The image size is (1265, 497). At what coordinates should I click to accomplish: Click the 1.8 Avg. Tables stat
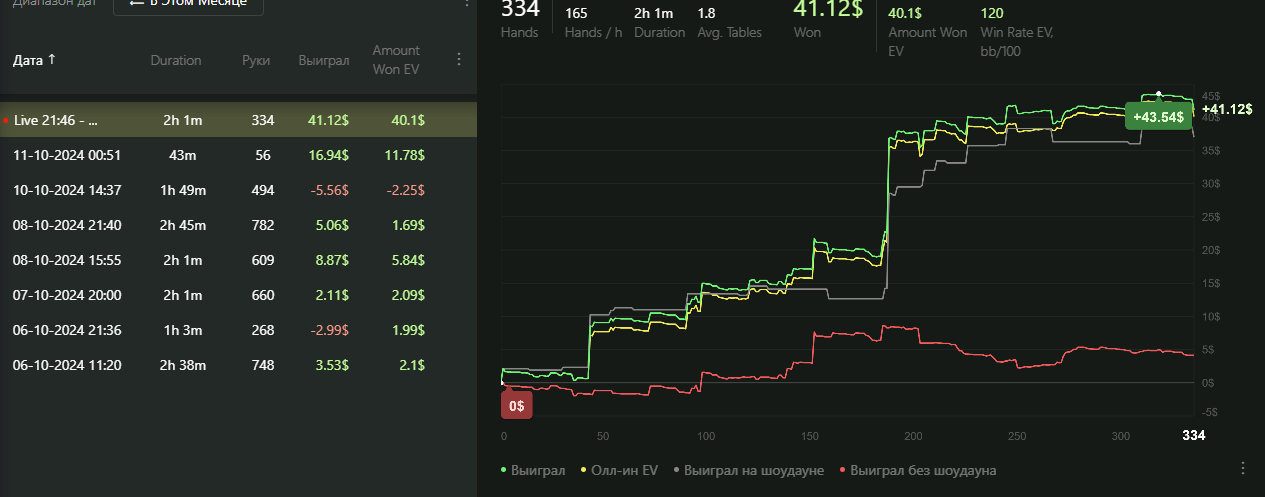coord(729,22)
